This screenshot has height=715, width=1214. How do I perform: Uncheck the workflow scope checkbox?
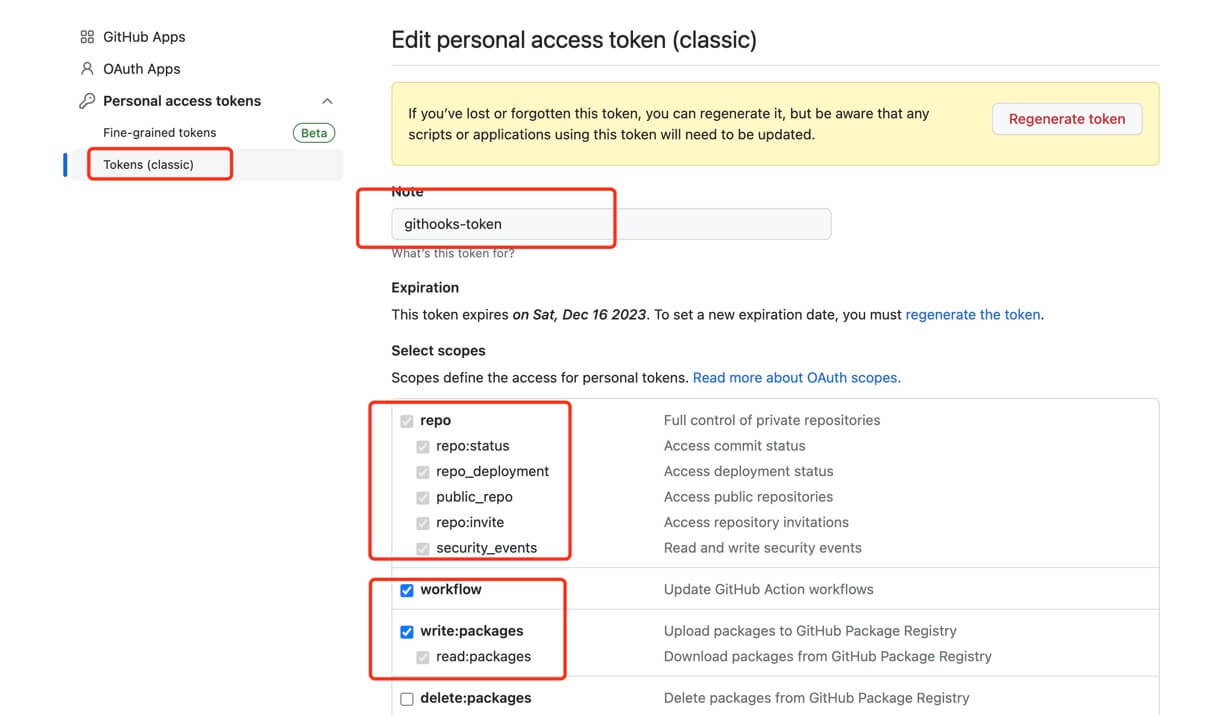[407, 590]
